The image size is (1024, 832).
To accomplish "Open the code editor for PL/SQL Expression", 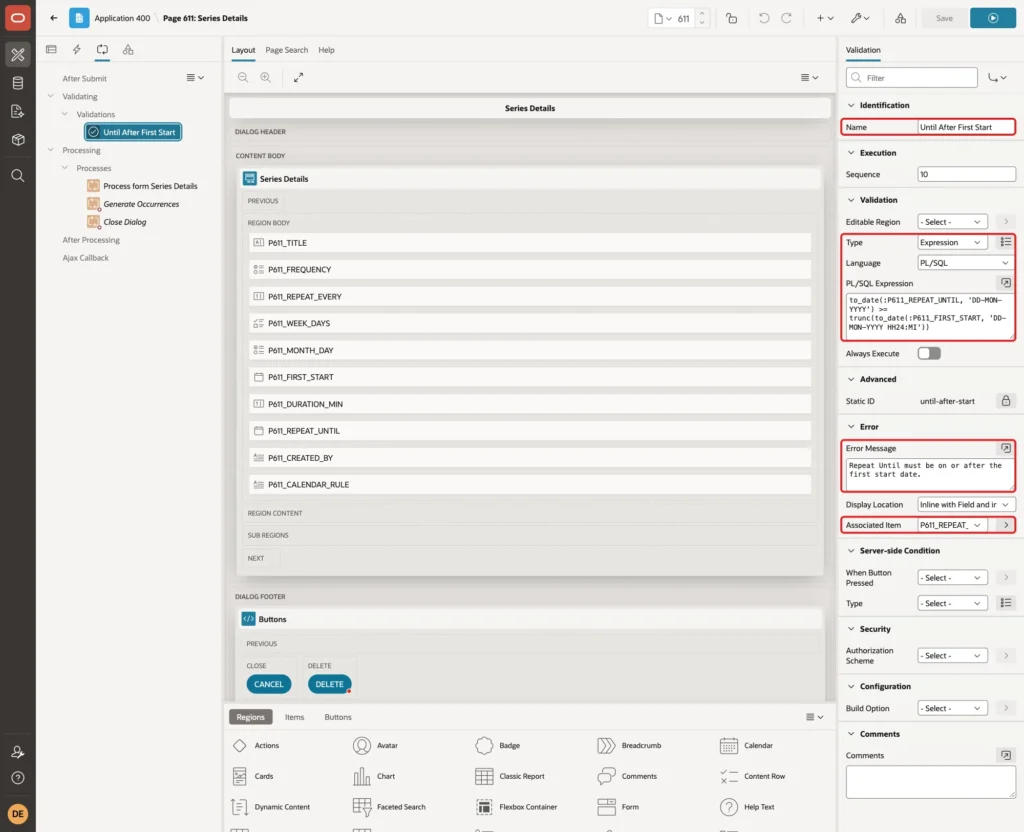I will [x=1006, y=283].
